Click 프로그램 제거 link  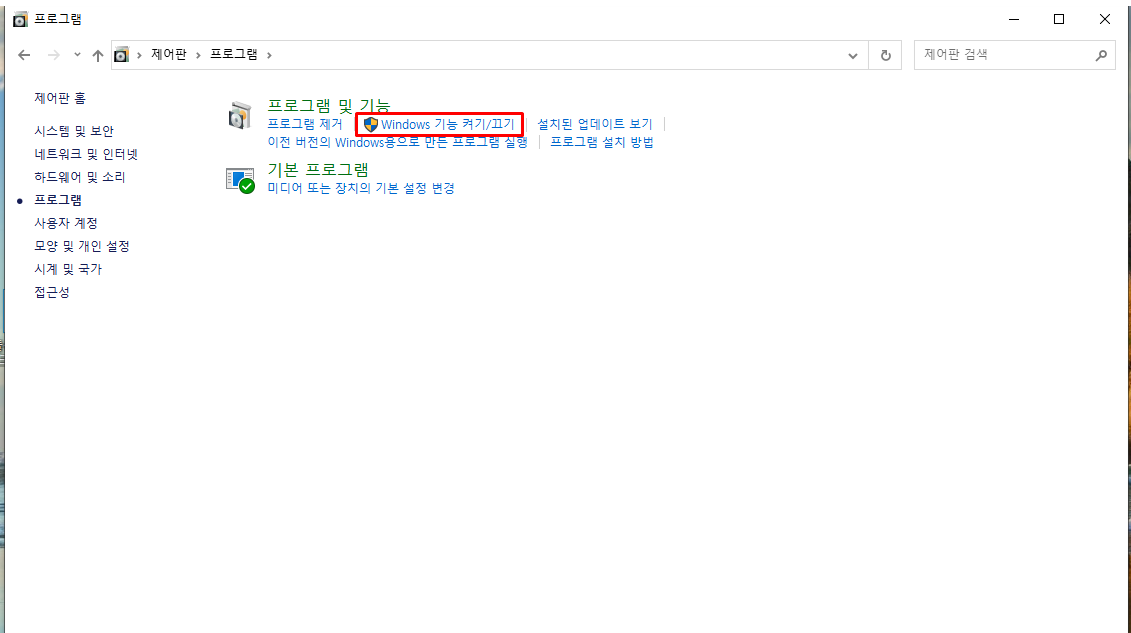point(305,124)
